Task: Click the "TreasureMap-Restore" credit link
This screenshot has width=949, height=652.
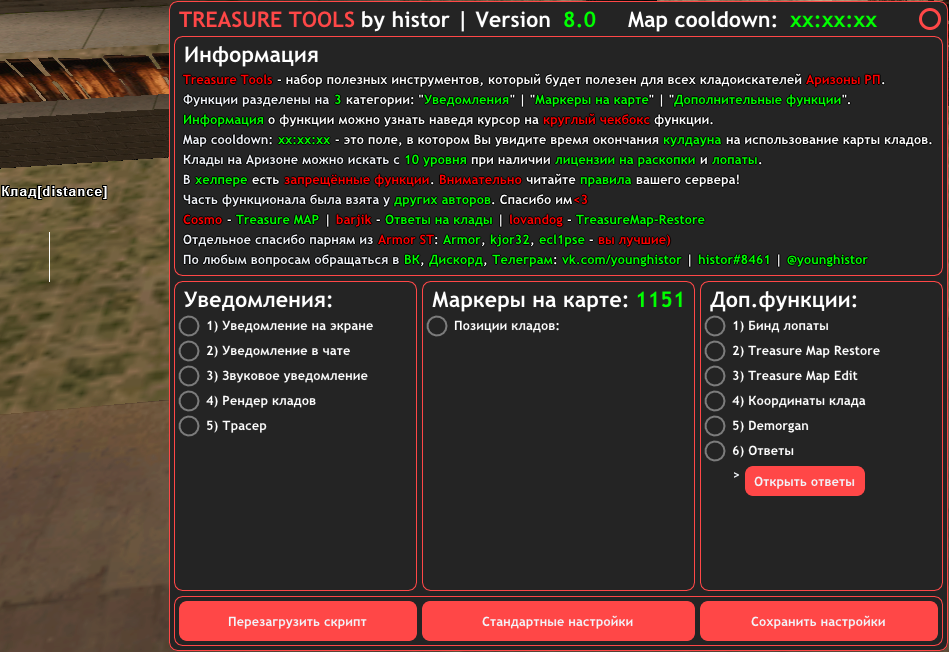Action: 640,220
